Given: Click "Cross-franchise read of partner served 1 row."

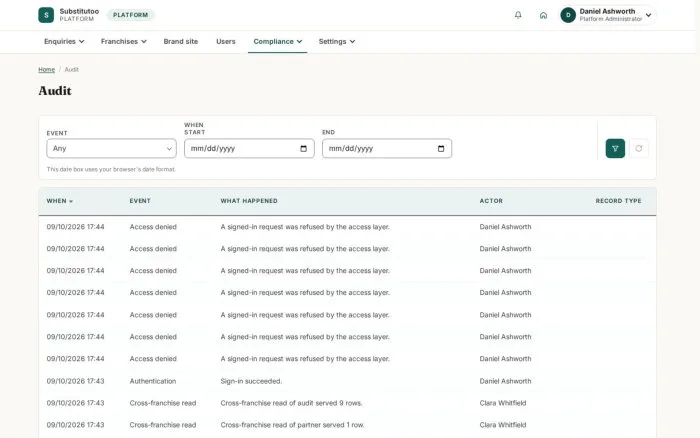Looking at the screenshot, I should [x=292, y=425].
